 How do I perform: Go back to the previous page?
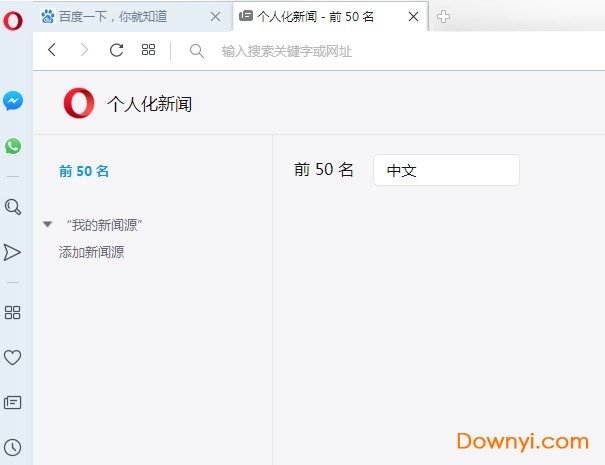[x=52, y=50]
